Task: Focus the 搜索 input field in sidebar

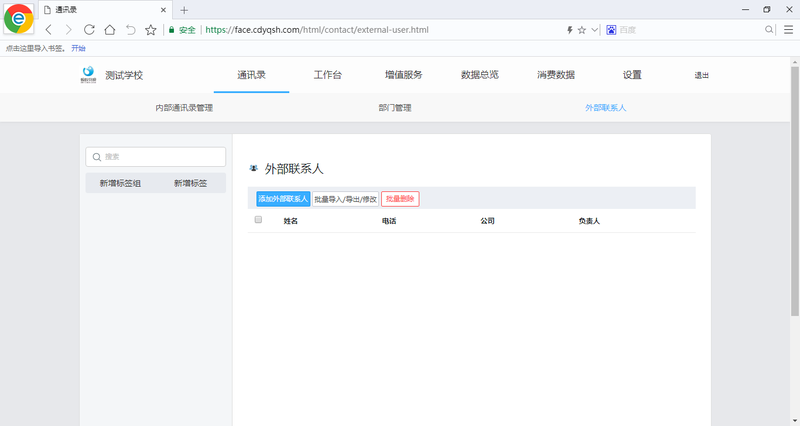Action: pos(155,157)
